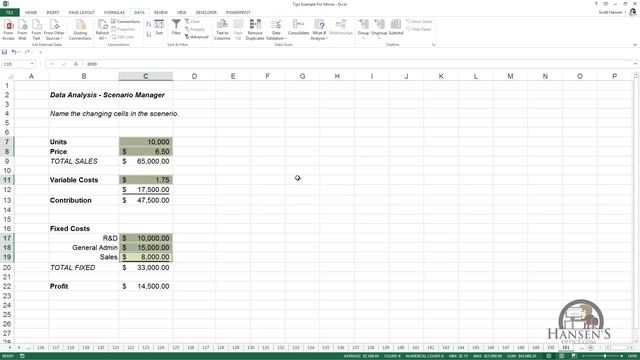Image resolution: width=640 pixels, height=360 pixels.
Task: Select the Units cell showing 10,000
Action: pyautogui.click(x=146, y=142)
